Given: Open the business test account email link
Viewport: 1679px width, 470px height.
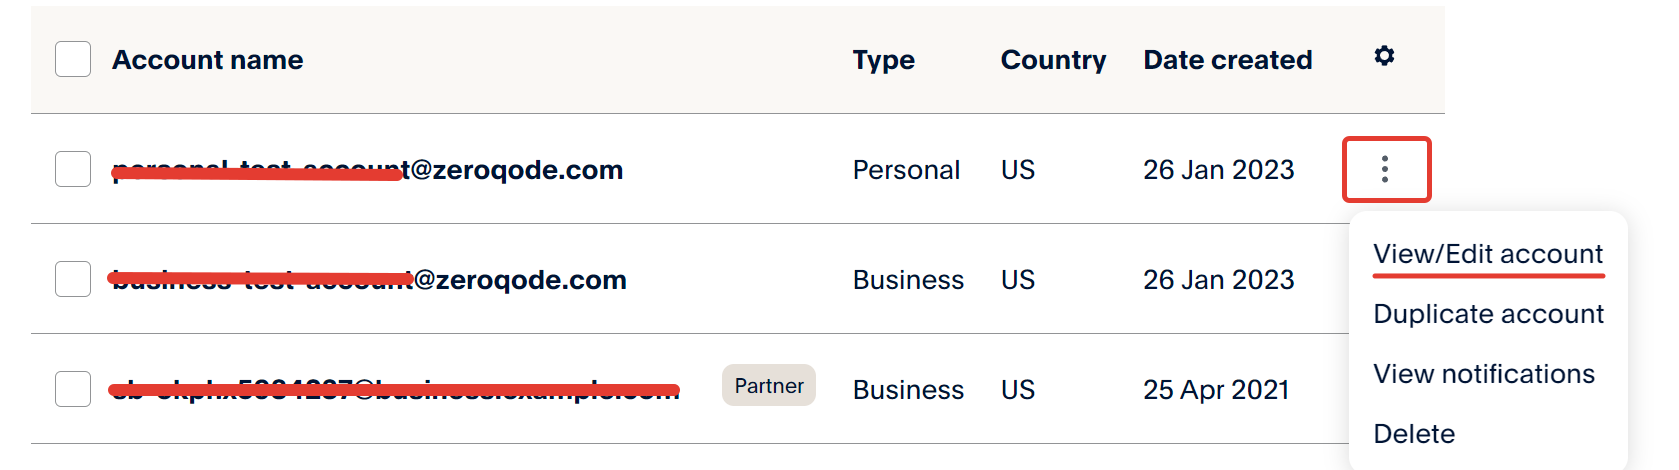Looking at the screenshot, I should (368, 280).
